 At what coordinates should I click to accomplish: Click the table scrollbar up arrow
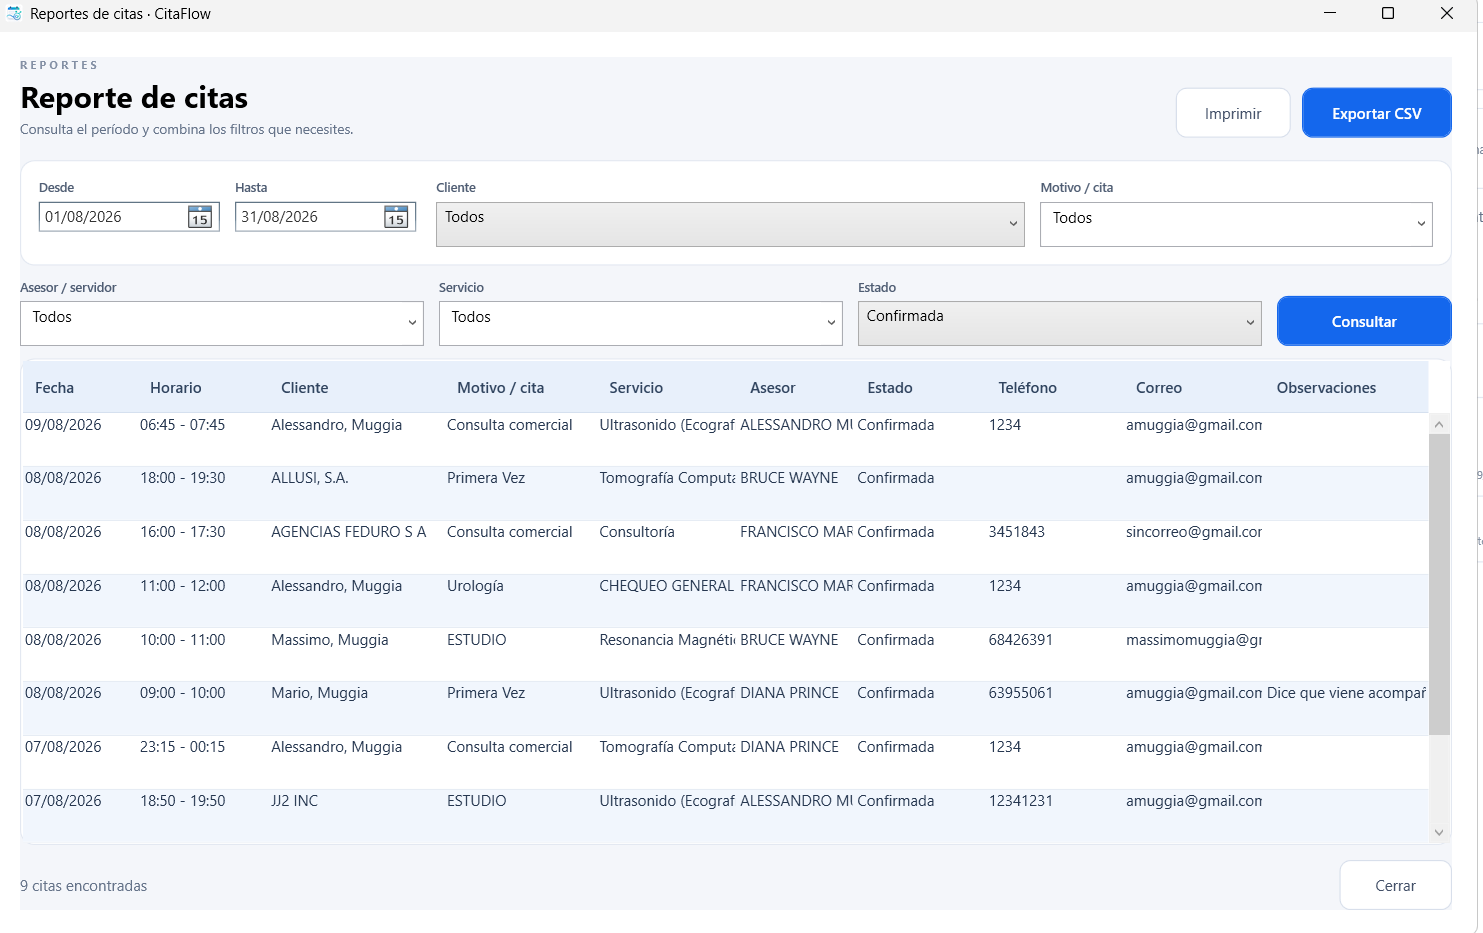(x=1439, y=424)
